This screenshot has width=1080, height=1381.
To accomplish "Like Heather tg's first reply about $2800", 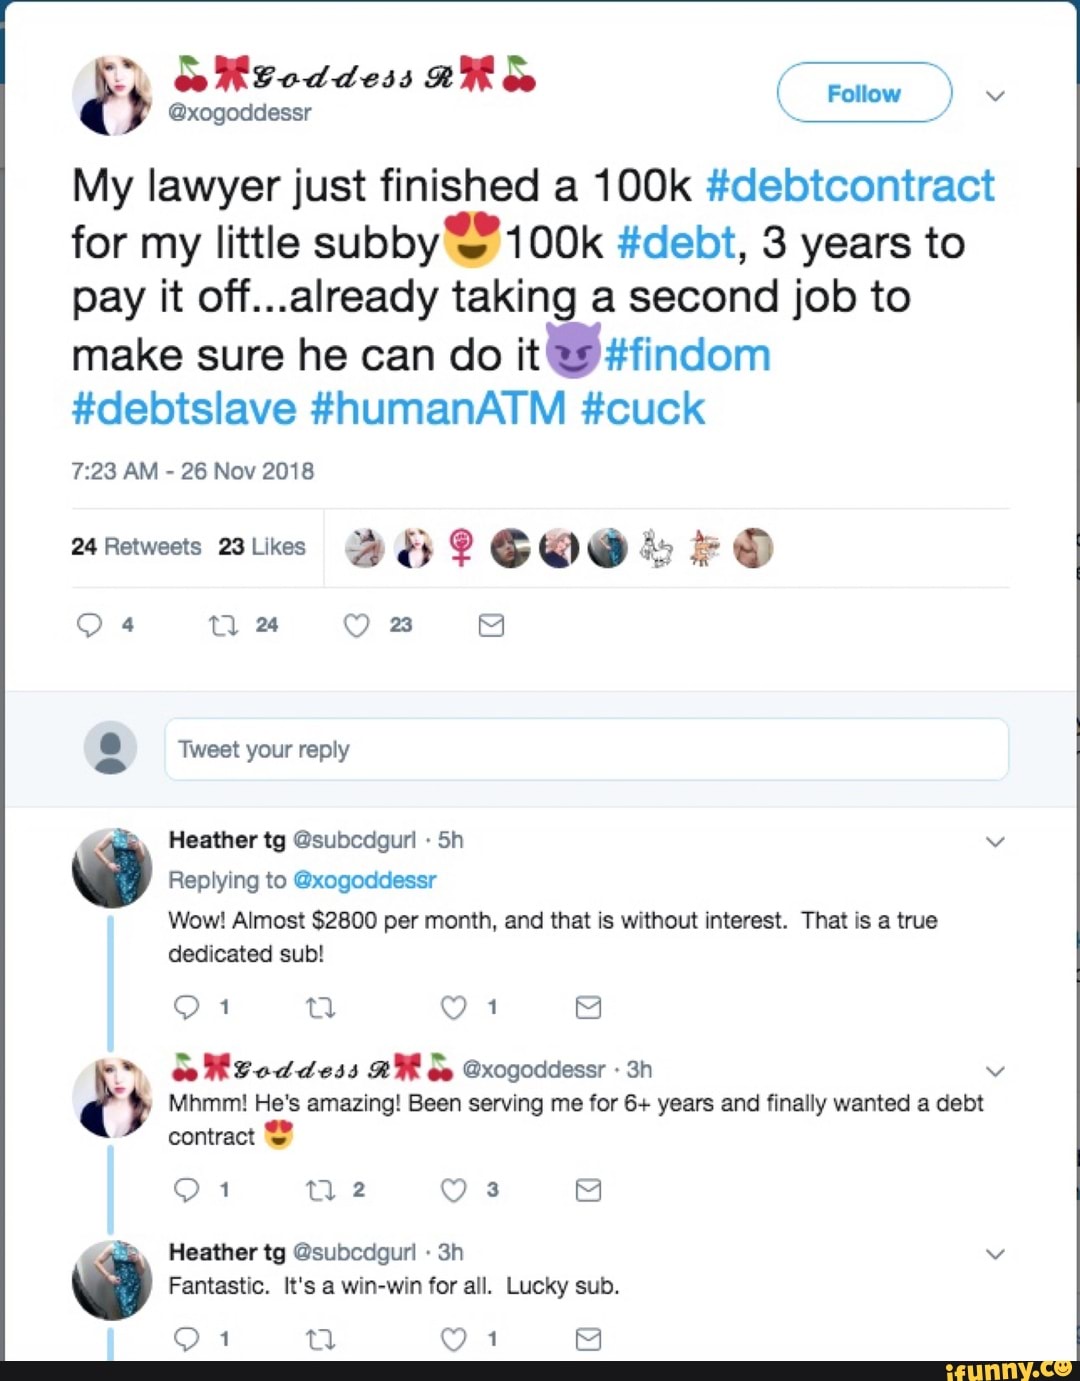I will tap(454, 1007).
